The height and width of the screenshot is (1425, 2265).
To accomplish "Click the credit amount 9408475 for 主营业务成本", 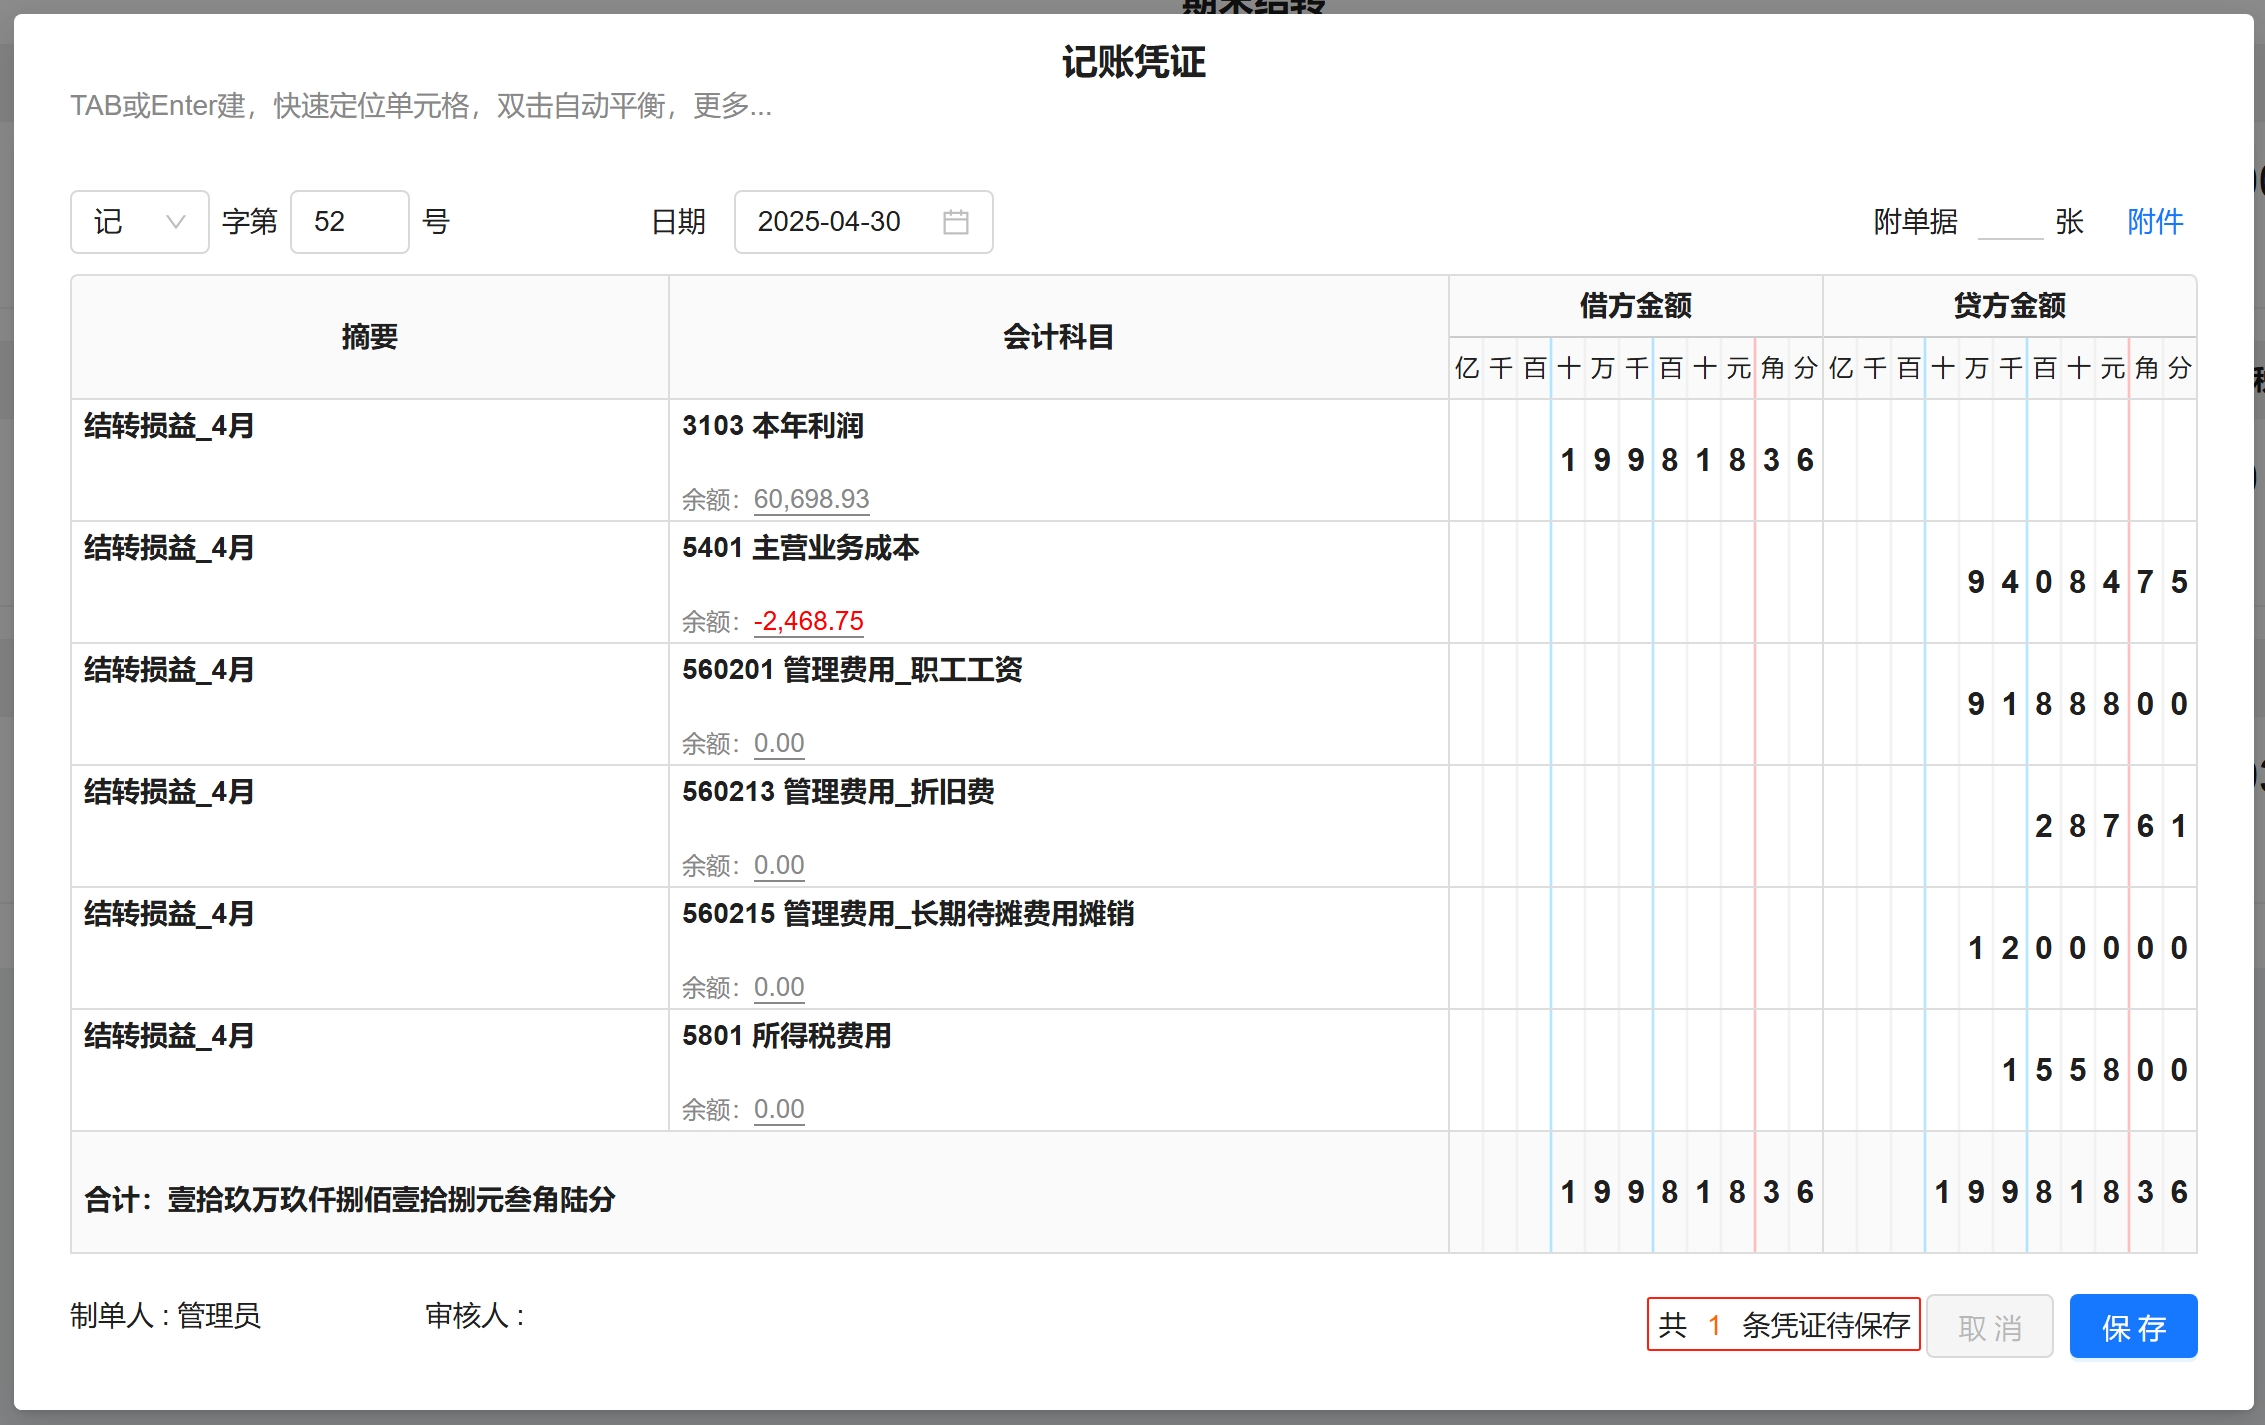I will click(2076, 582).
